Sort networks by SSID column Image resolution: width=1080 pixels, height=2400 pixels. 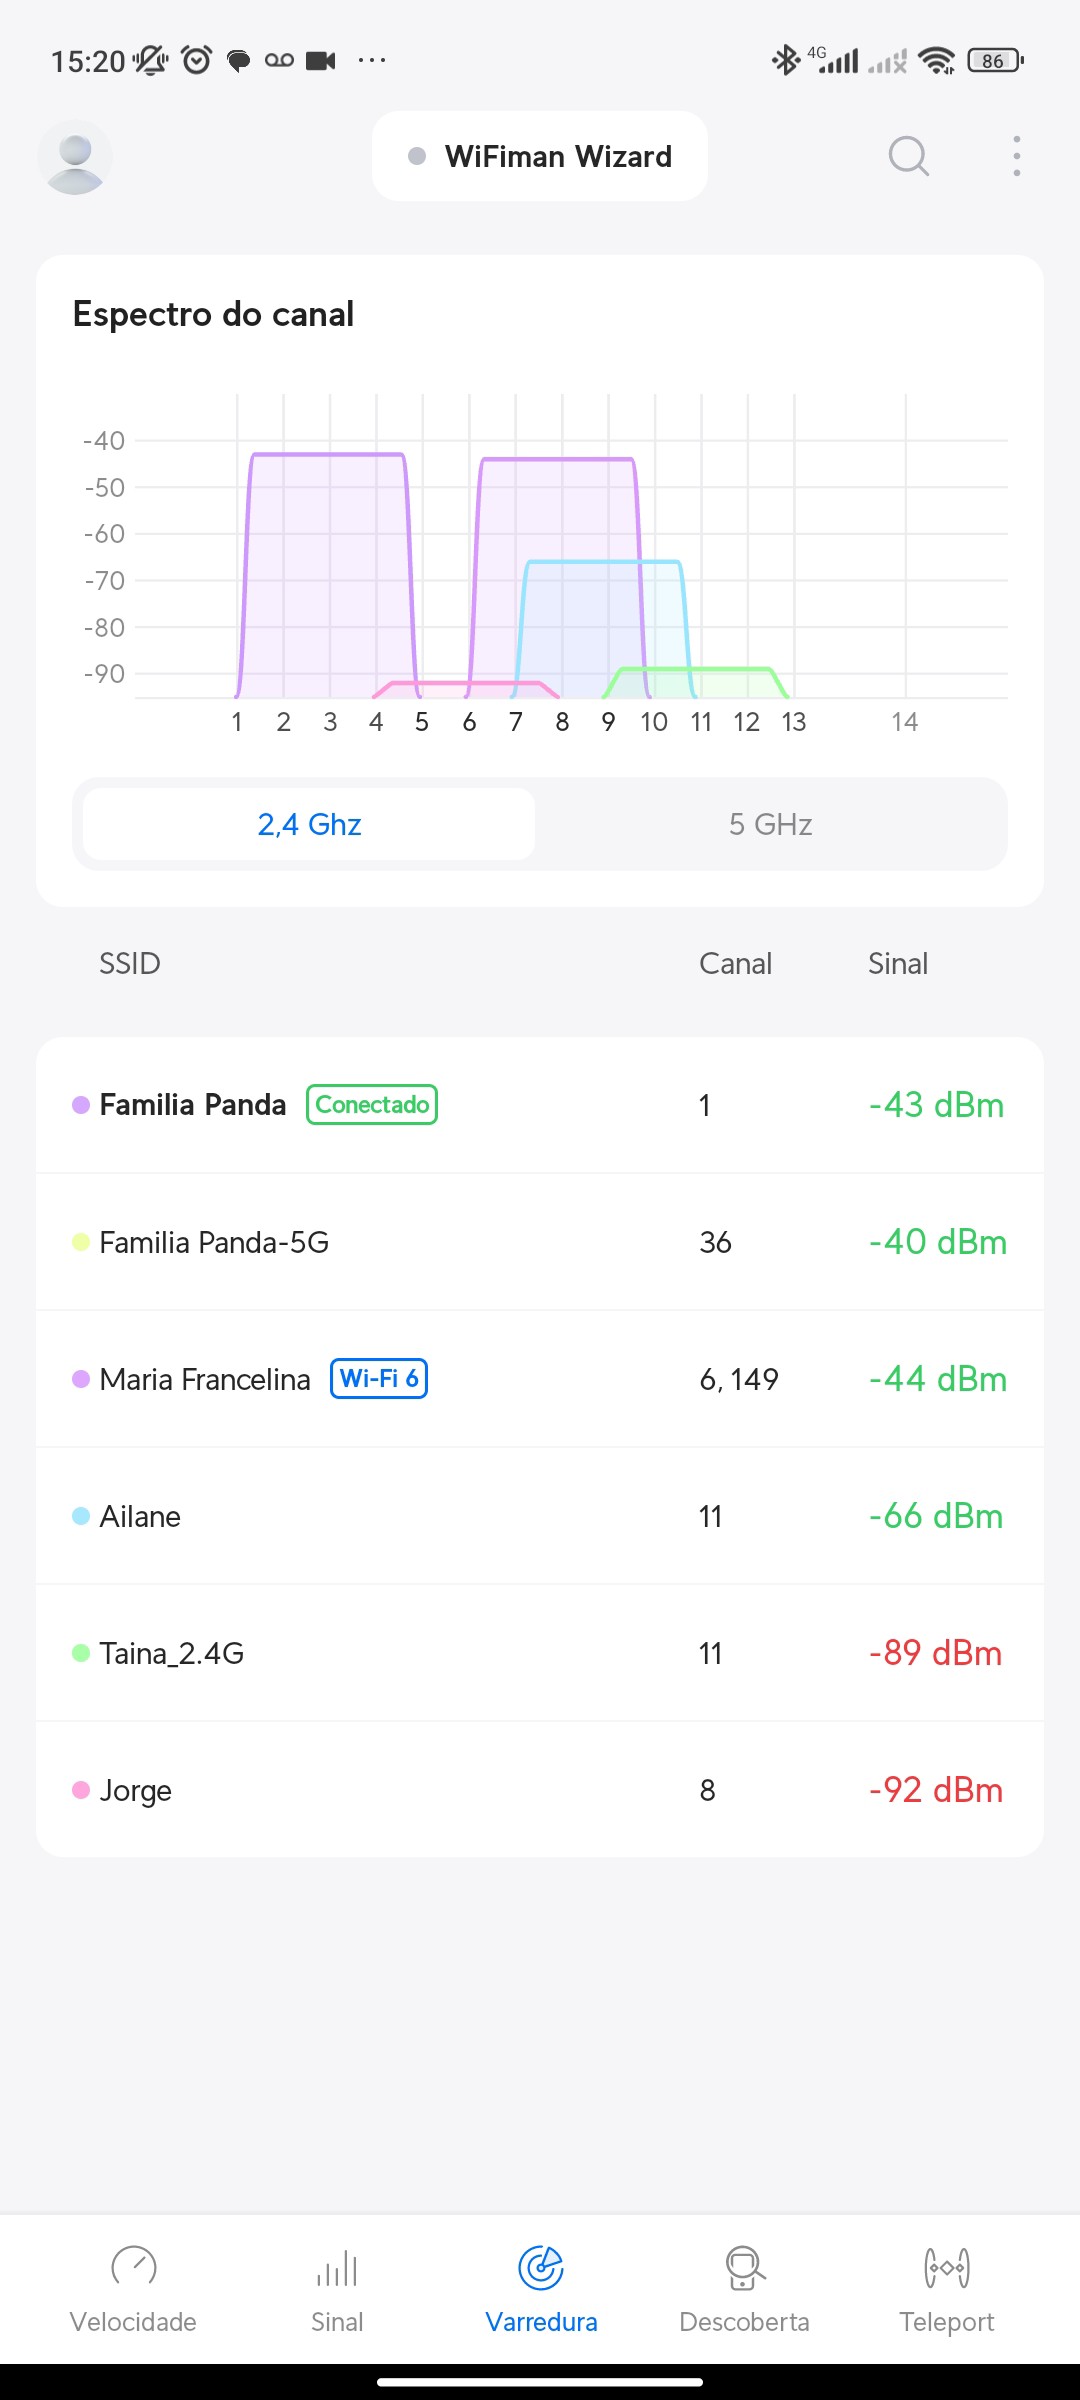(x=130, y=964)
